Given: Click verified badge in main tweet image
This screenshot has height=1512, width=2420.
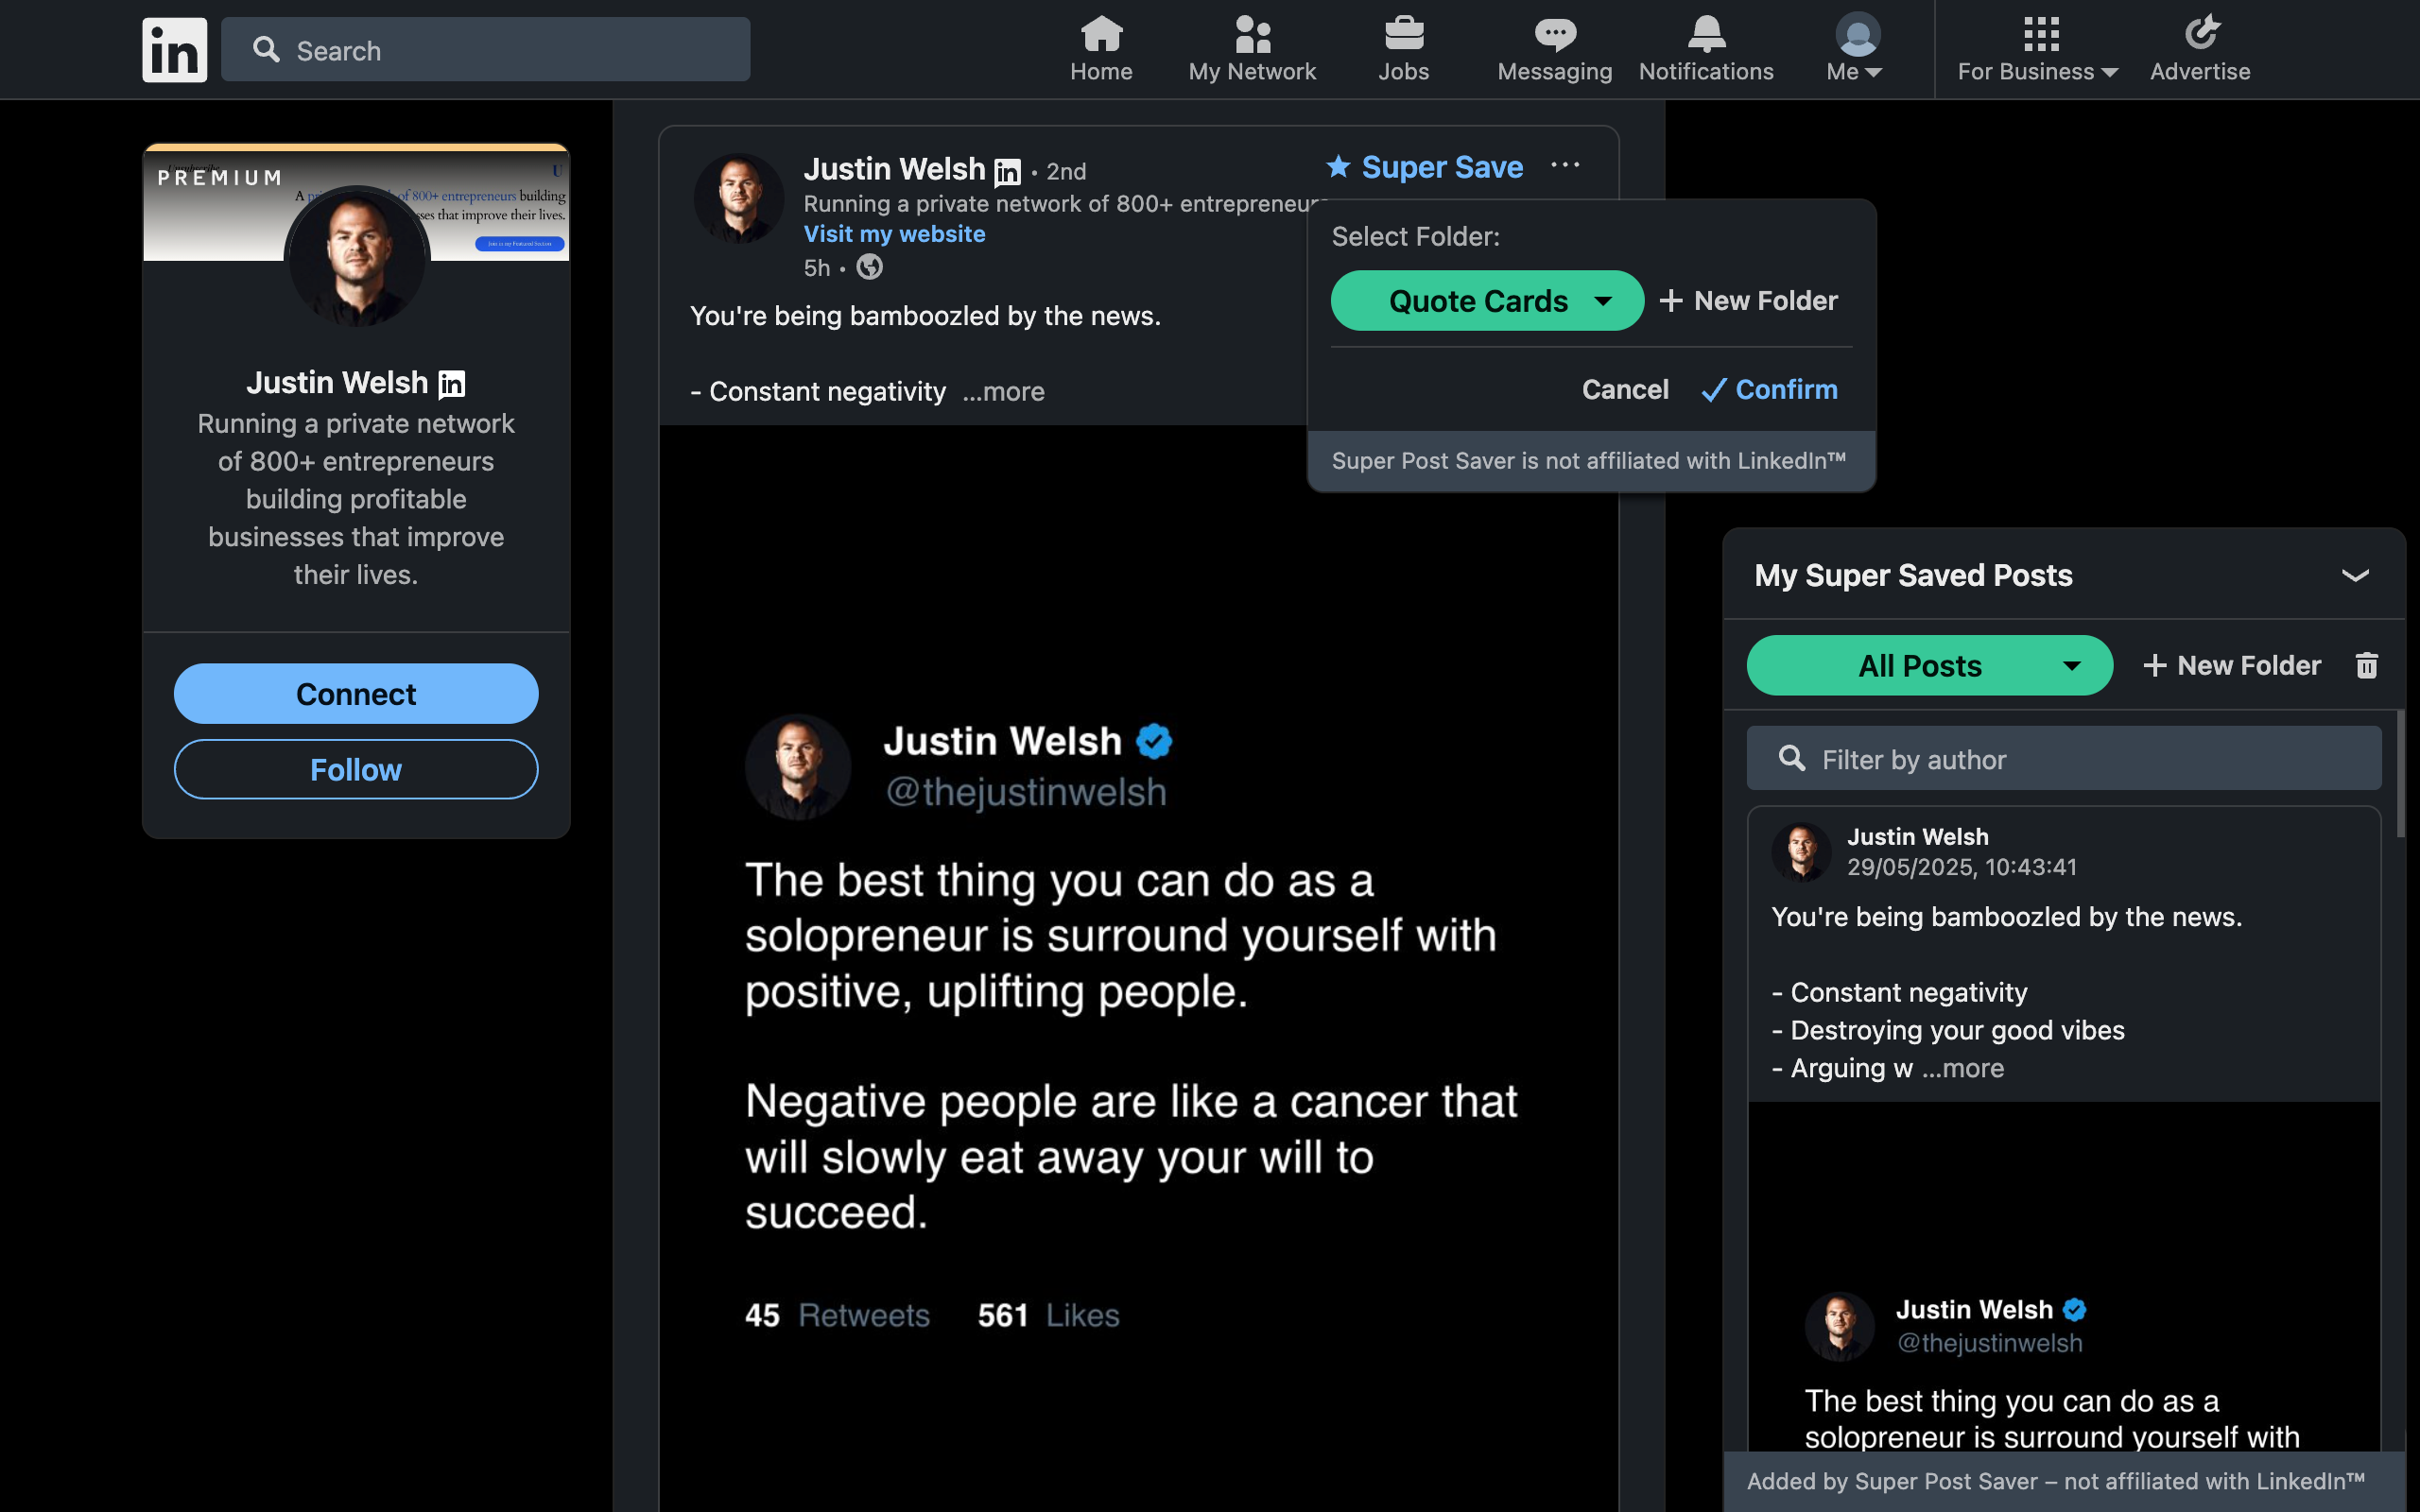Looking at the screenshot, I should click(1154, 741).
